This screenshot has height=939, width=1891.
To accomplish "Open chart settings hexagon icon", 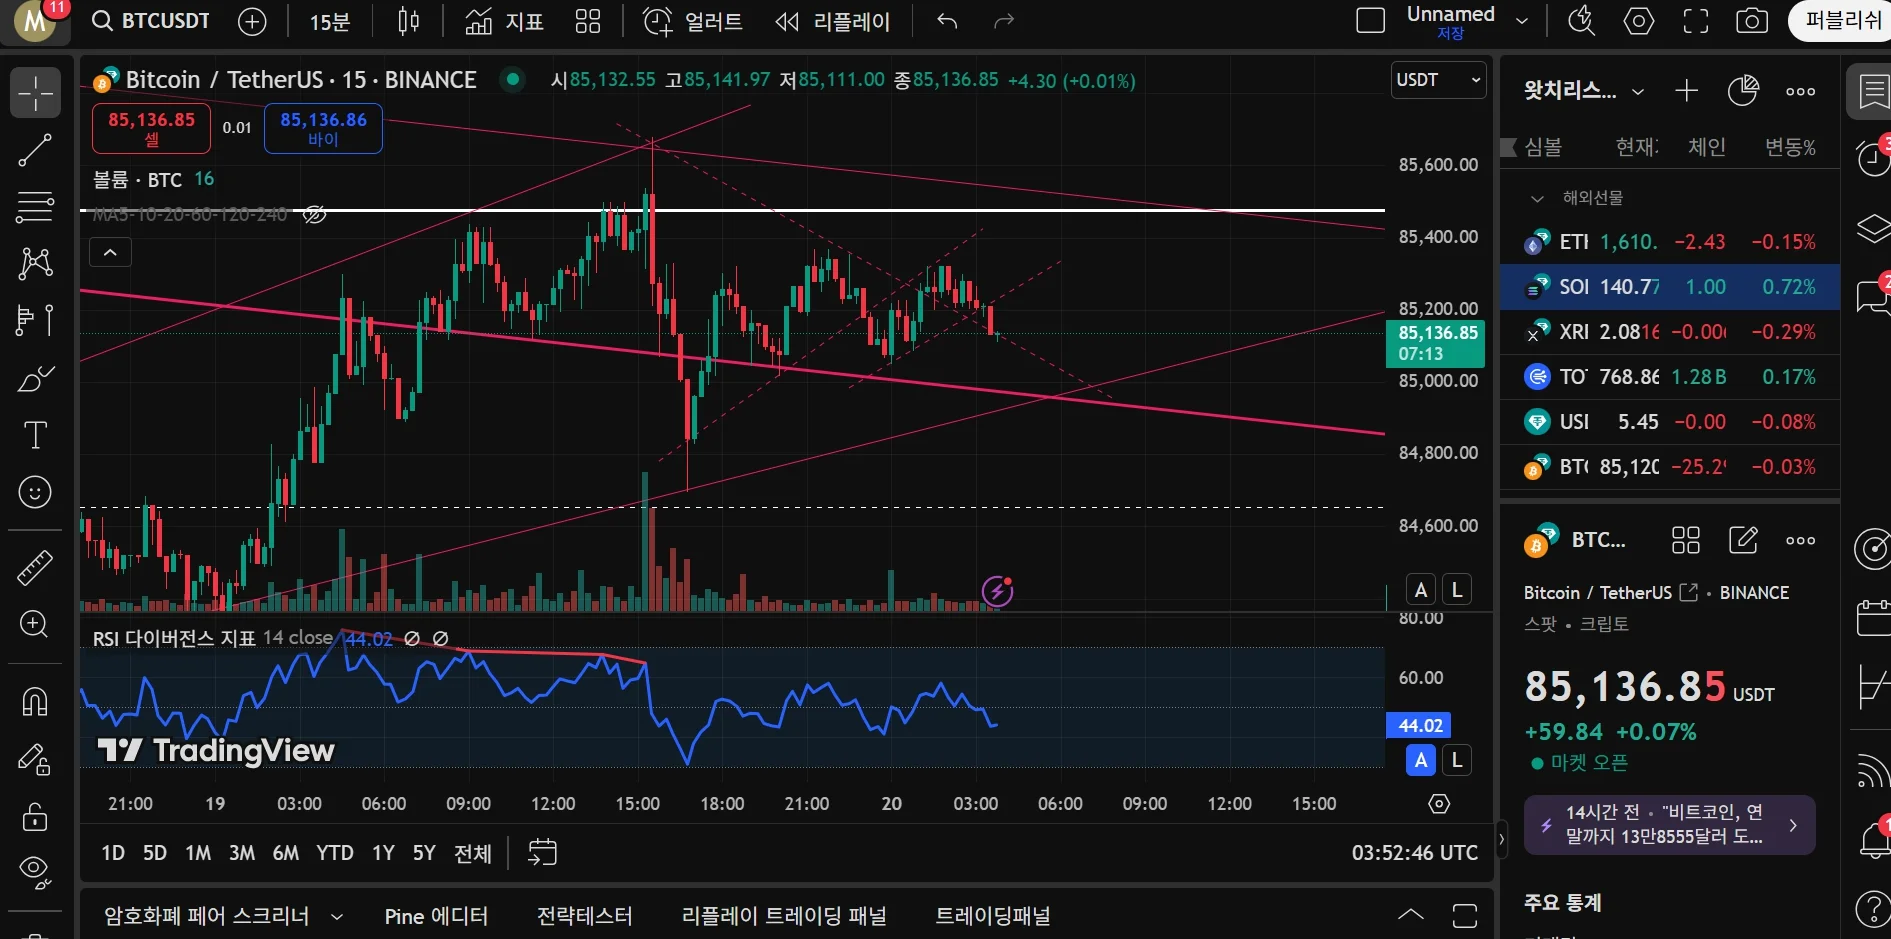I will coord(1638,21).
